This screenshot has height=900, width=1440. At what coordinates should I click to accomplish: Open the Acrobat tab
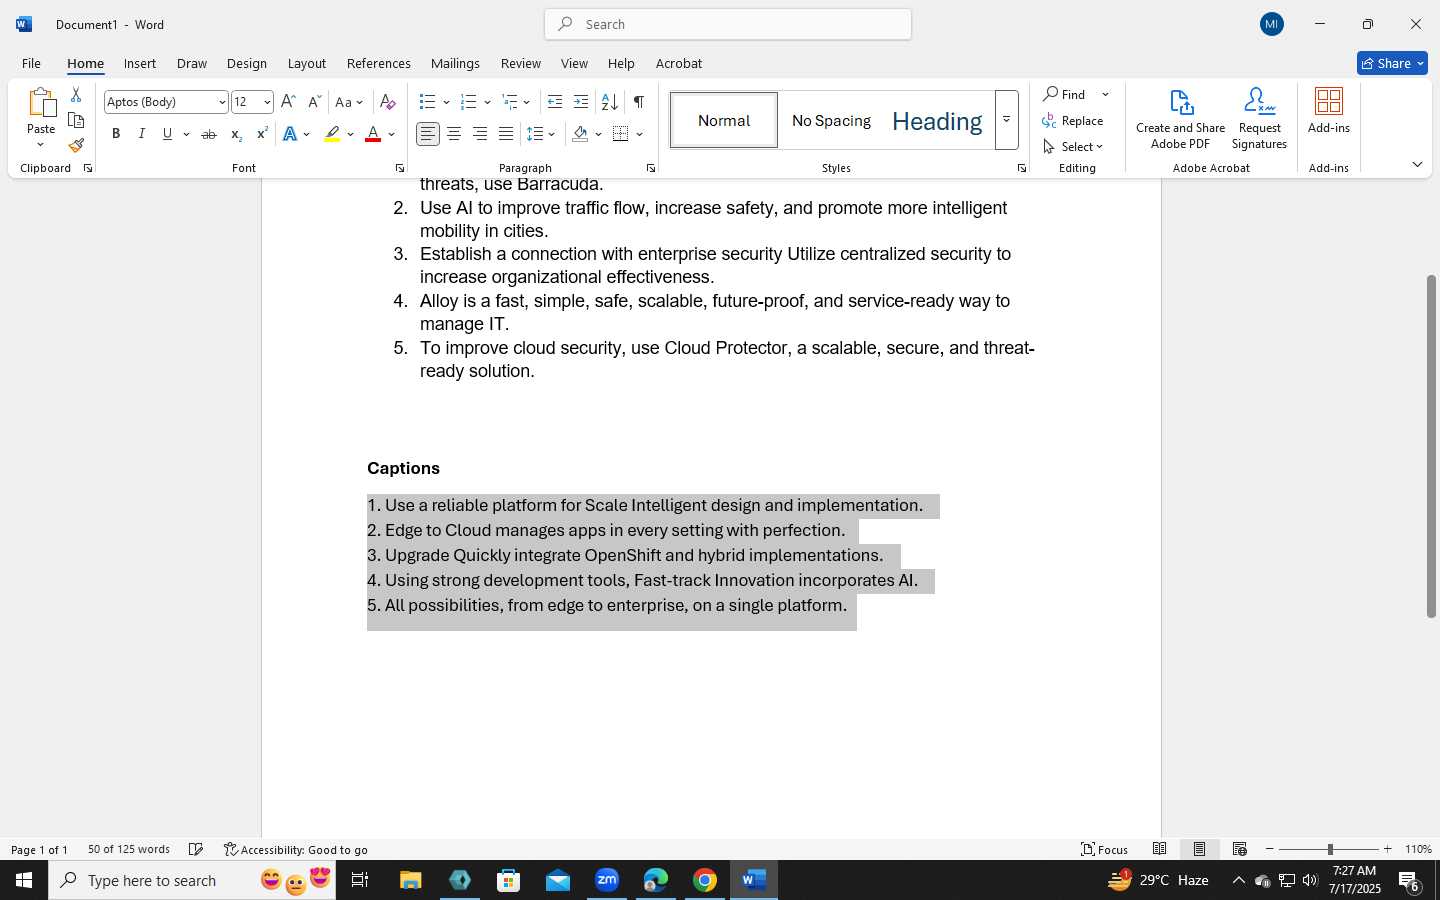(679, 63)
